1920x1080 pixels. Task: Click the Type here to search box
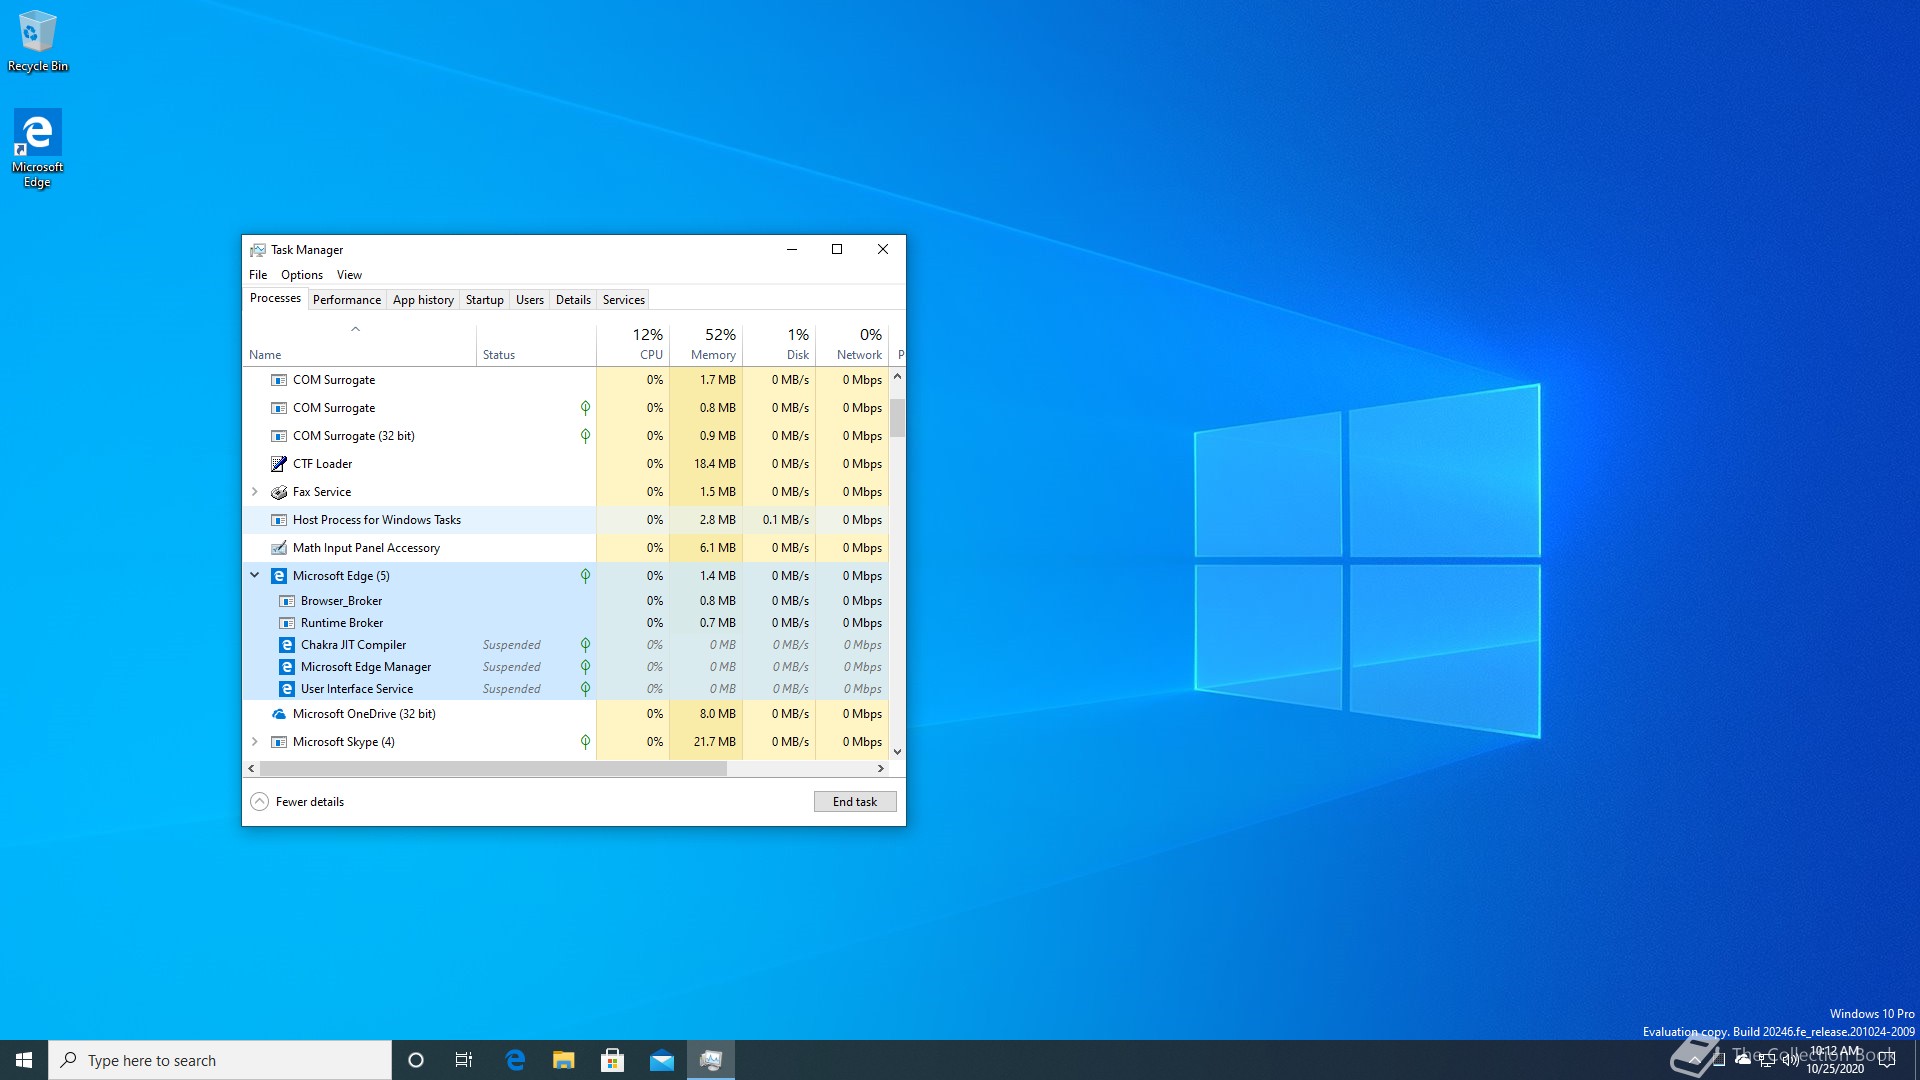(x=220, y=1060)
